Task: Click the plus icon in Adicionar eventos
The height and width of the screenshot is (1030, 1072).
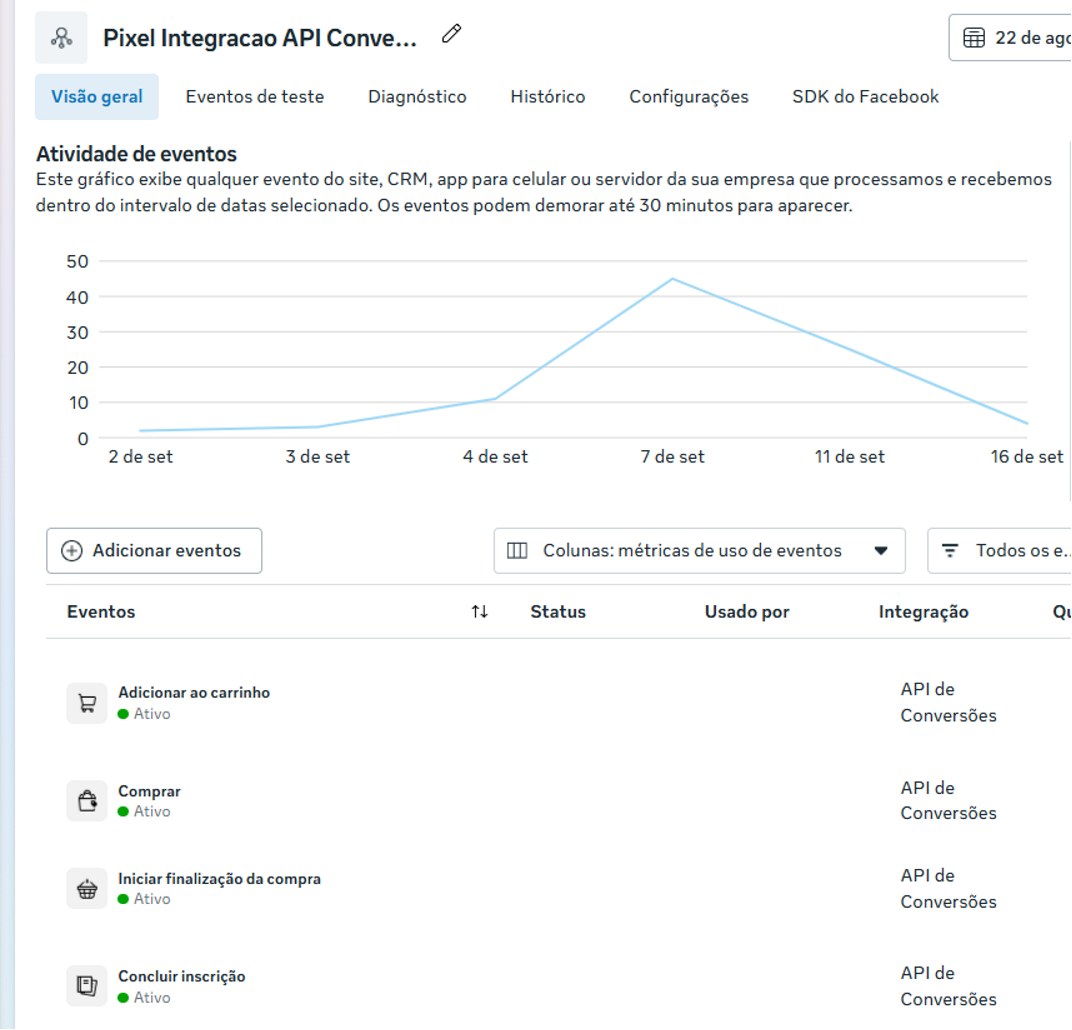Action: click(72, 550)
